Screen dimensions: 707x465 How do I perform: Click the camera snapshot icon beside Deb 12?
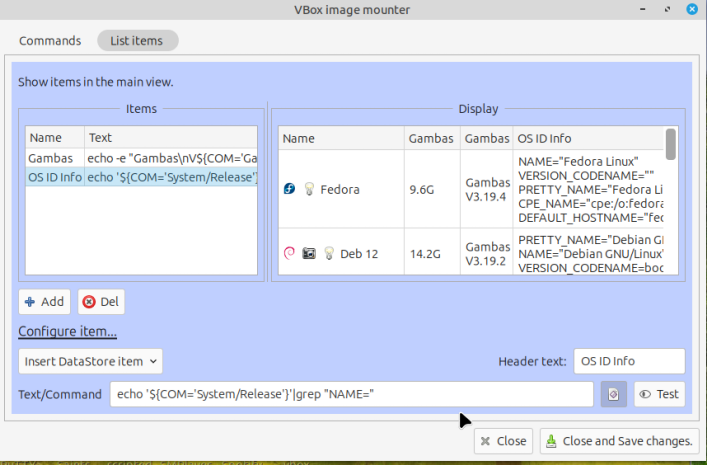click(x=309, y=254)
